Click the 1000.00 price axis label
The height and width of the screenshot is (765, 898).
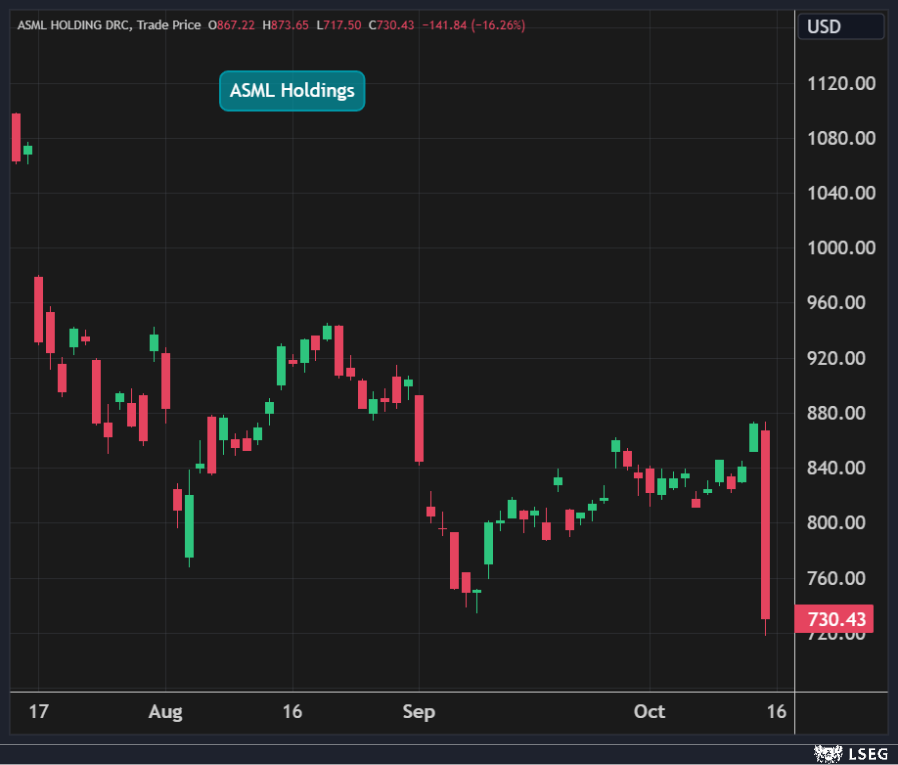tap(841, 248)
